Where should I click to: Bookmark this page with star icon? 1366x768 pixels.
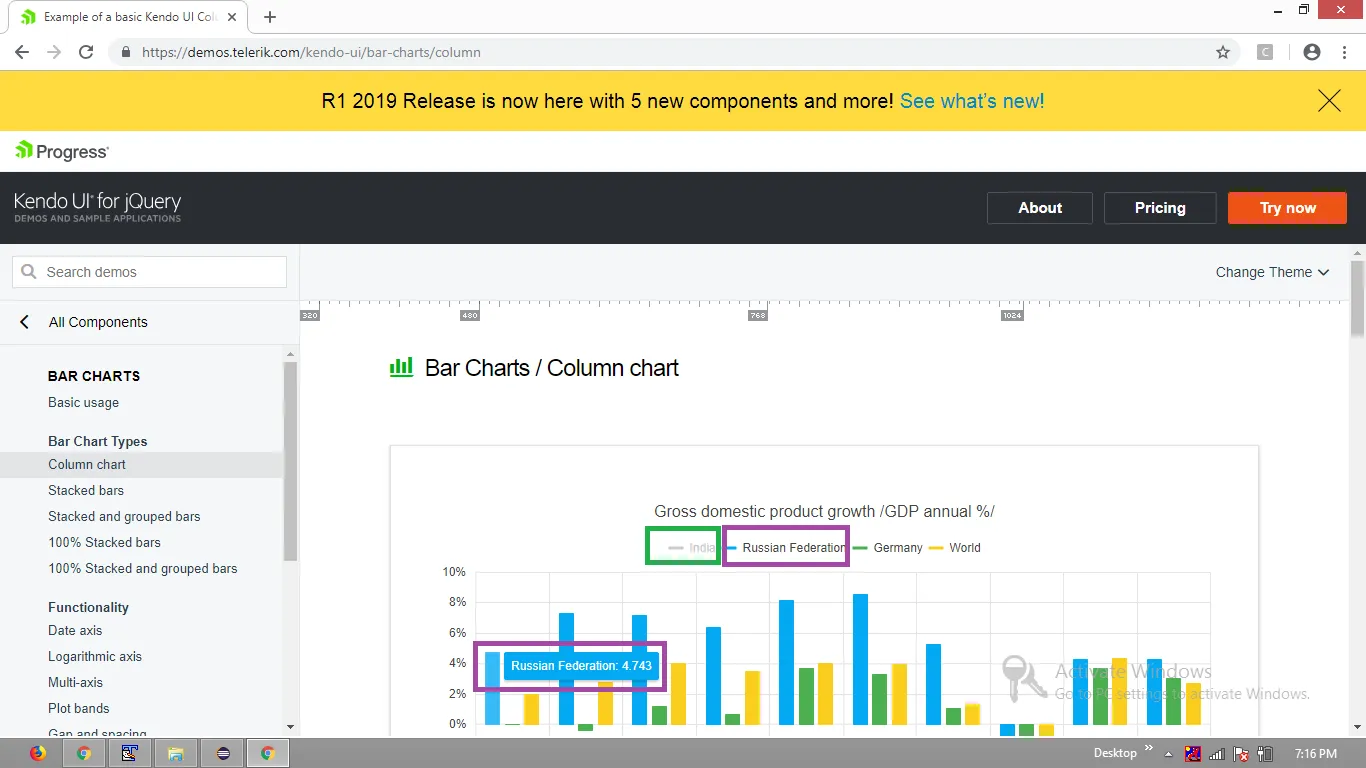click(1223, 52)
